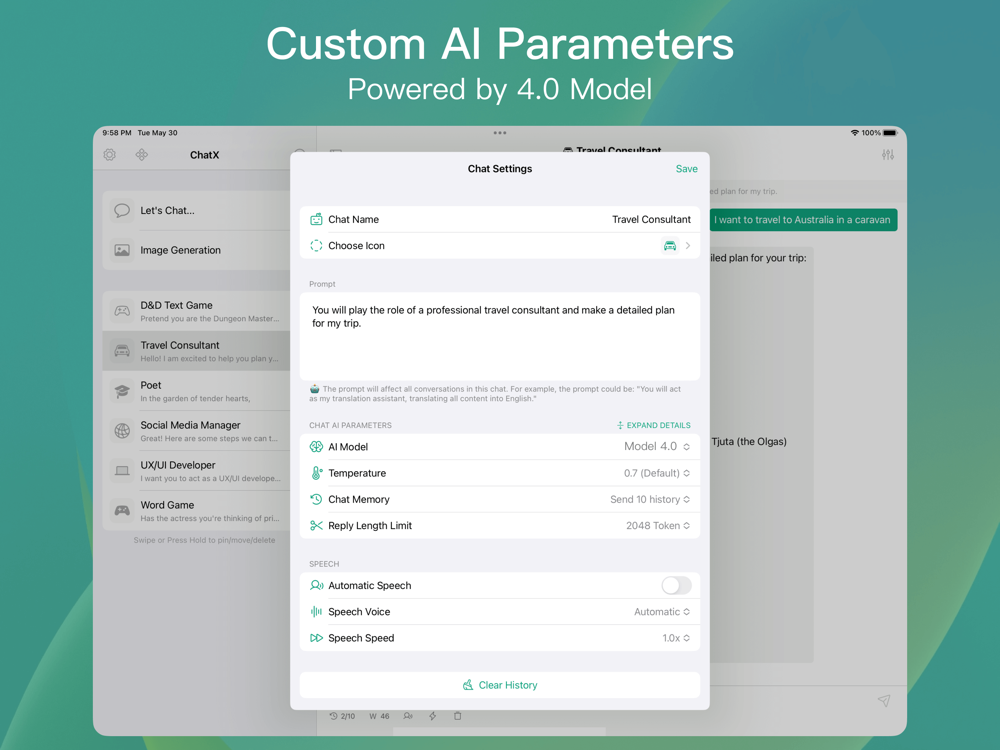Open the AI Model 4.0 dropdown

tap(657, 446)
